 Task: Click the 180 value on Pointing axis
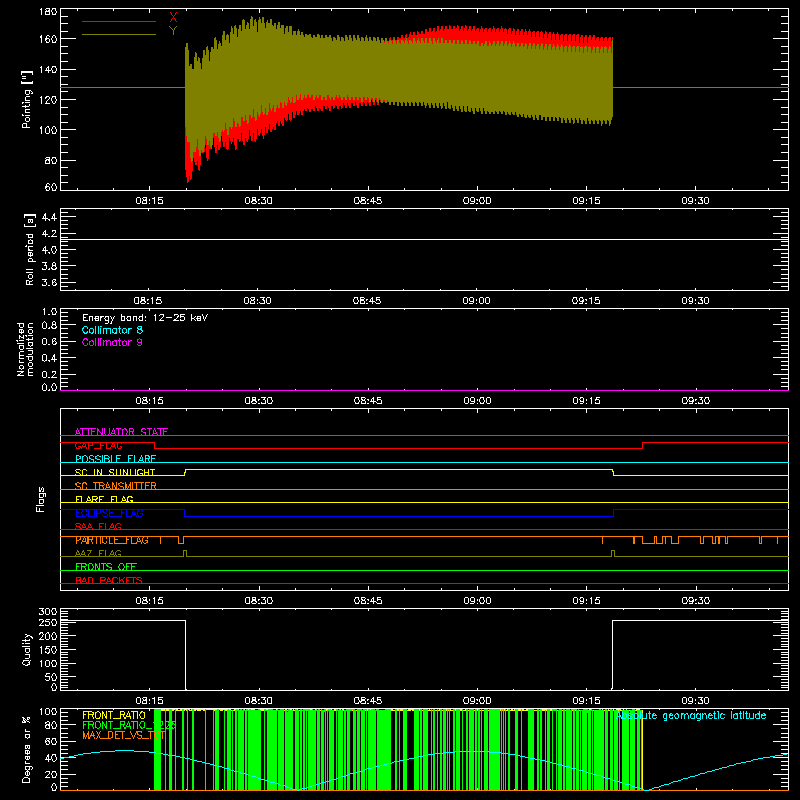pos(48,12)
